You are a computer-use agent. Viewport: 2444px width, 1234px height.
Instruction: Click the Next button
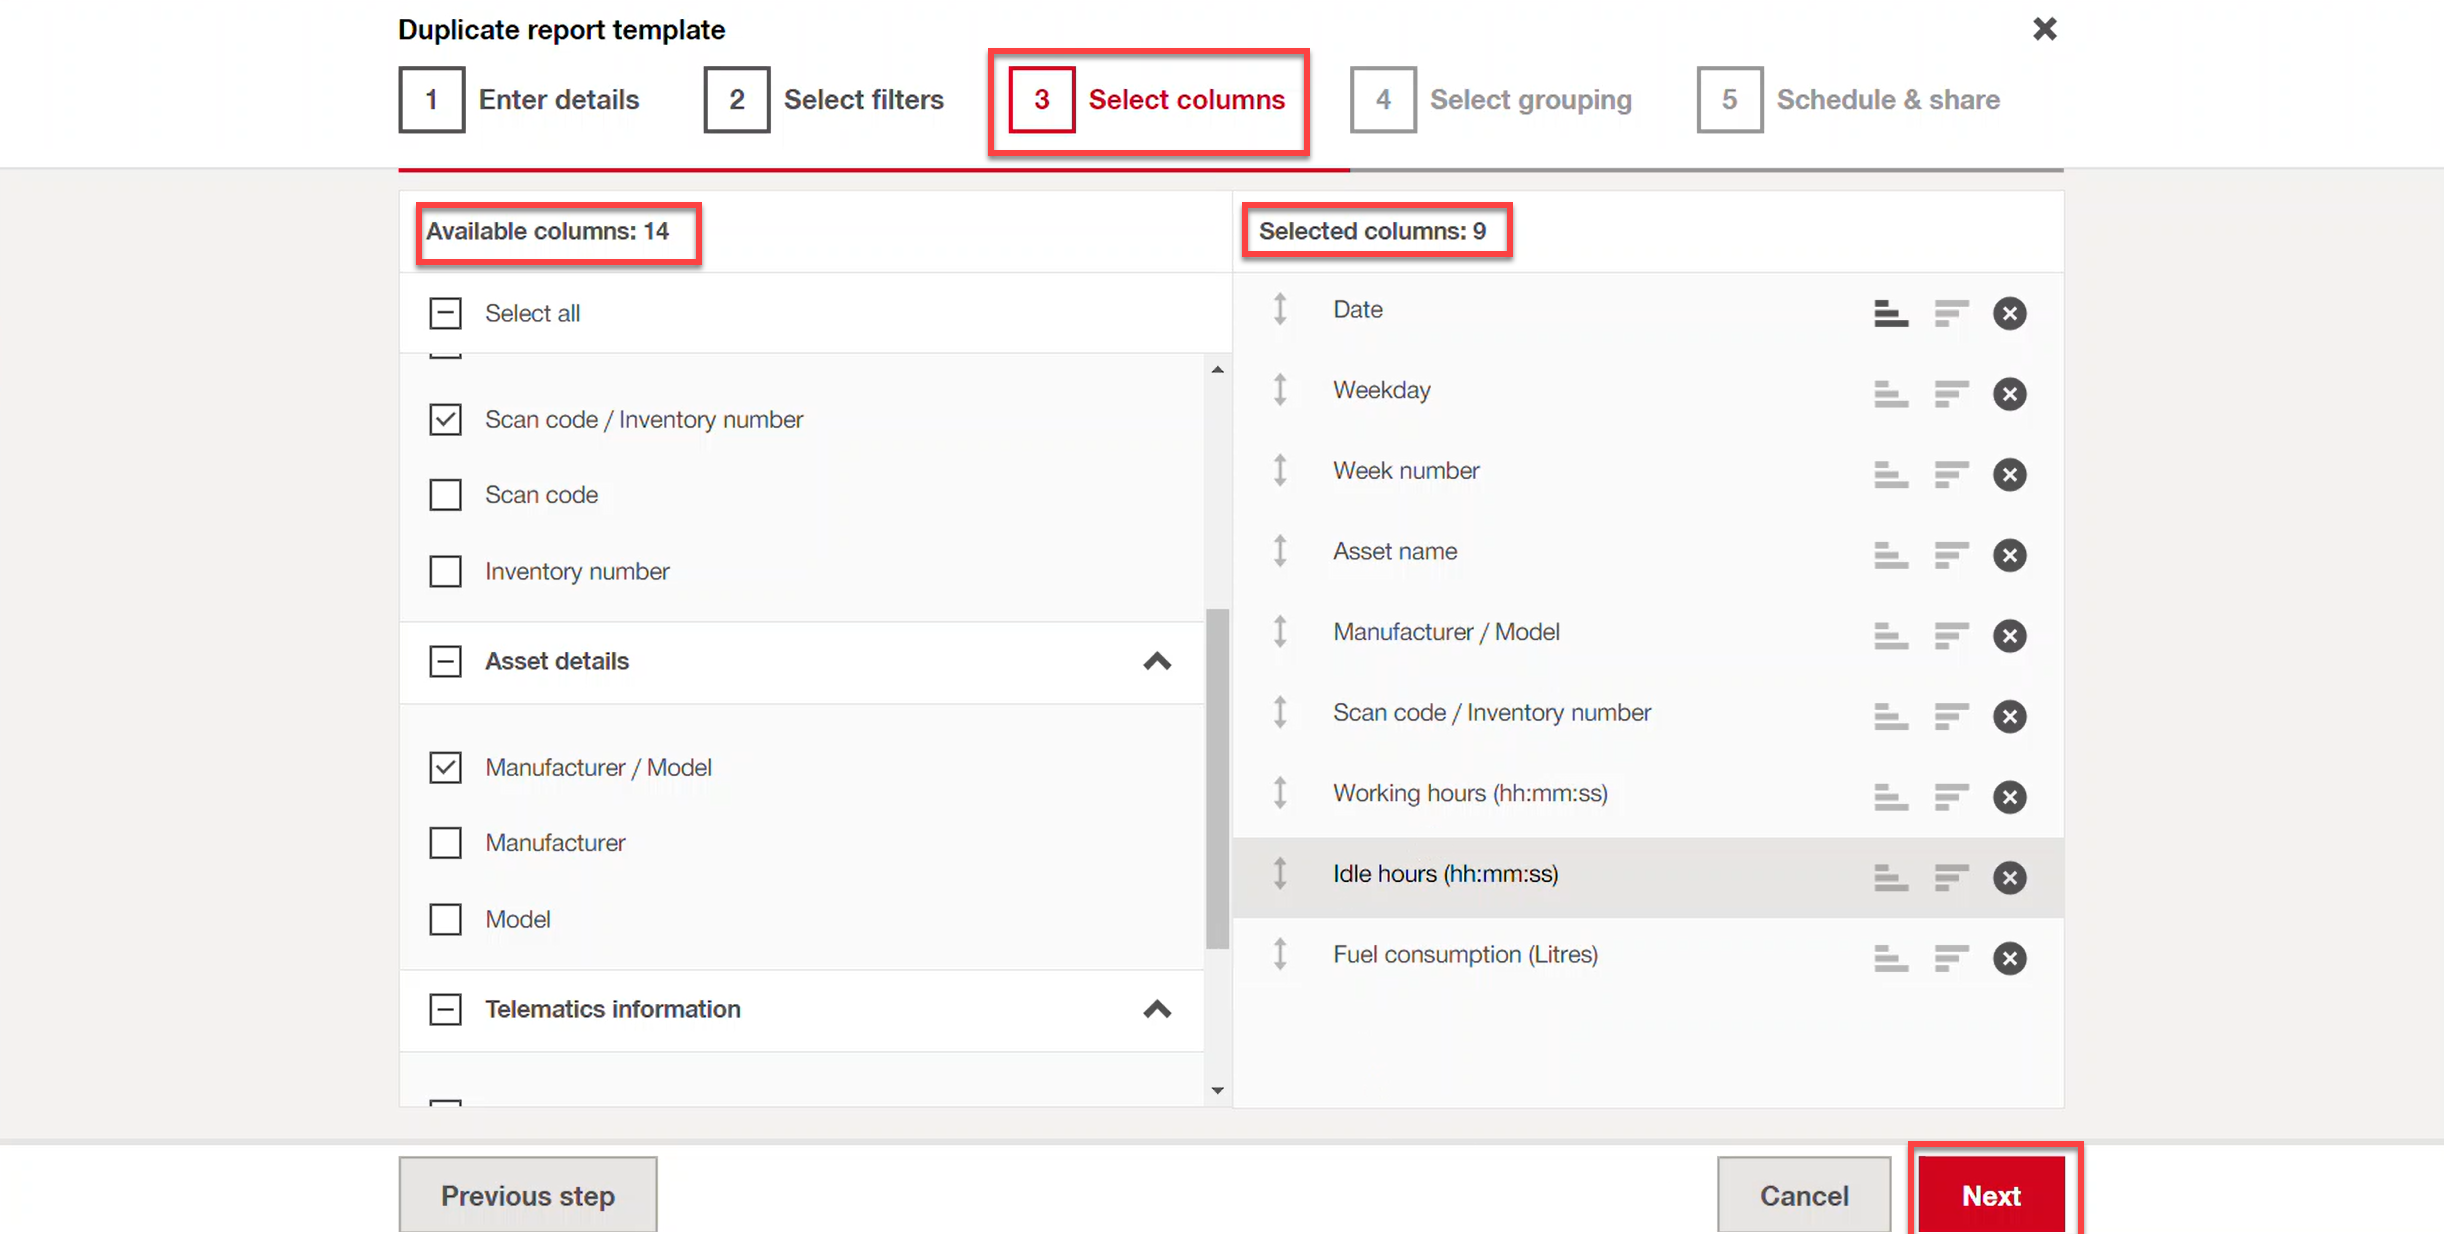coord(1991,1195)
